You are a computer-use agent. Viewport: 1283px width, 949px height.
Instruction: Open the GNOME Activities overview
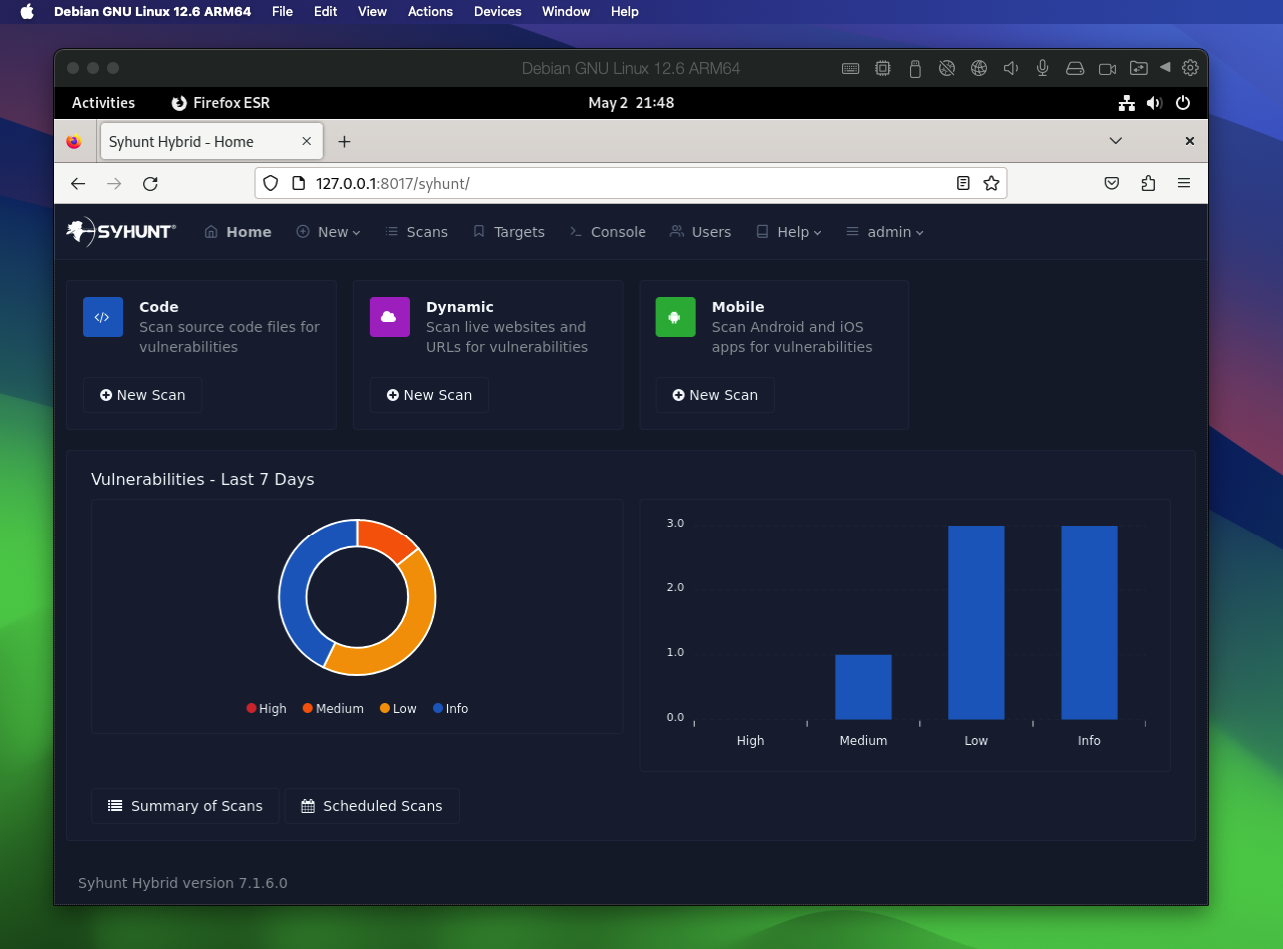click(103, 103)
